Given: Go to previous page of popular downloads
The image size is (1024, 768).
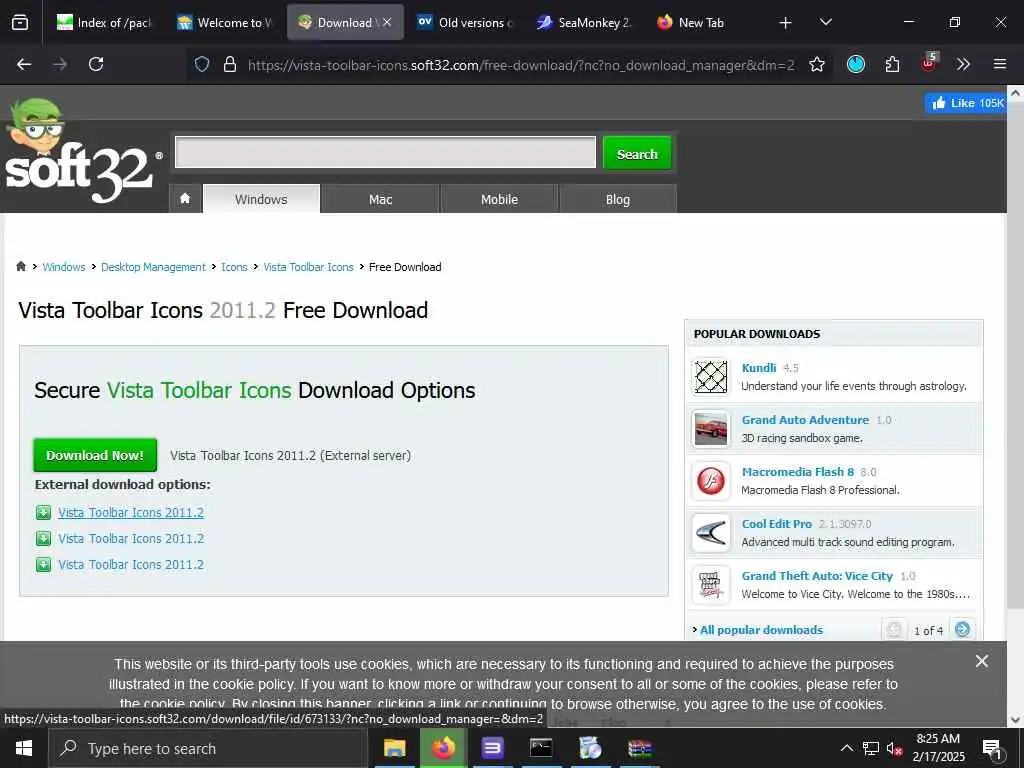Looking at the screenshot, I should tap(894, 630).
